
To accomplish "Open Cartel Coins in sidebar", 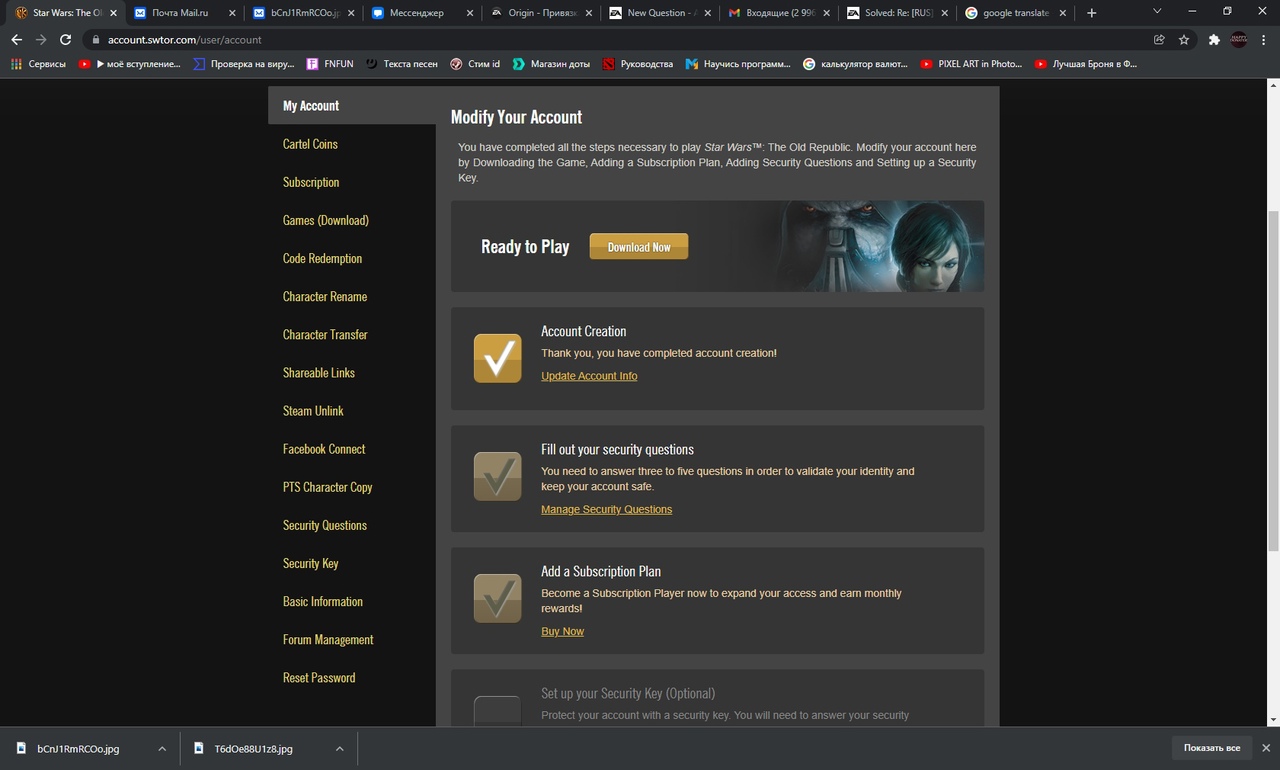I will tap(310, 144).
